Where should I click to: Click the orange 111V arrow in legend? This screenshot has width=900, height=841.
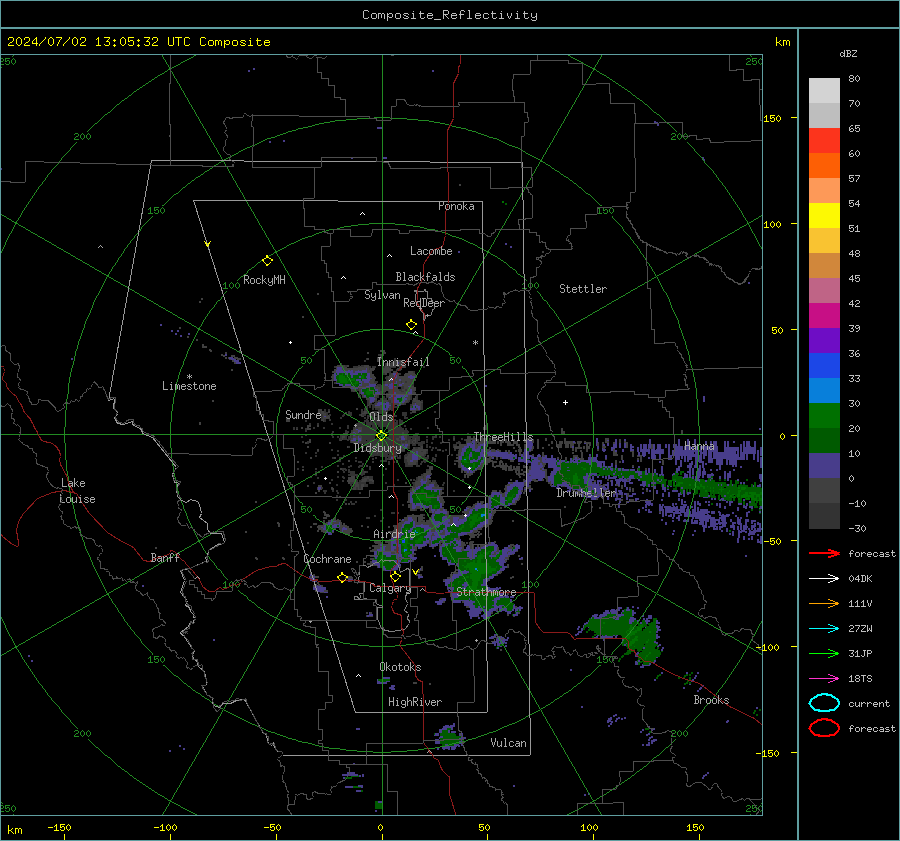tap(824, 603)
